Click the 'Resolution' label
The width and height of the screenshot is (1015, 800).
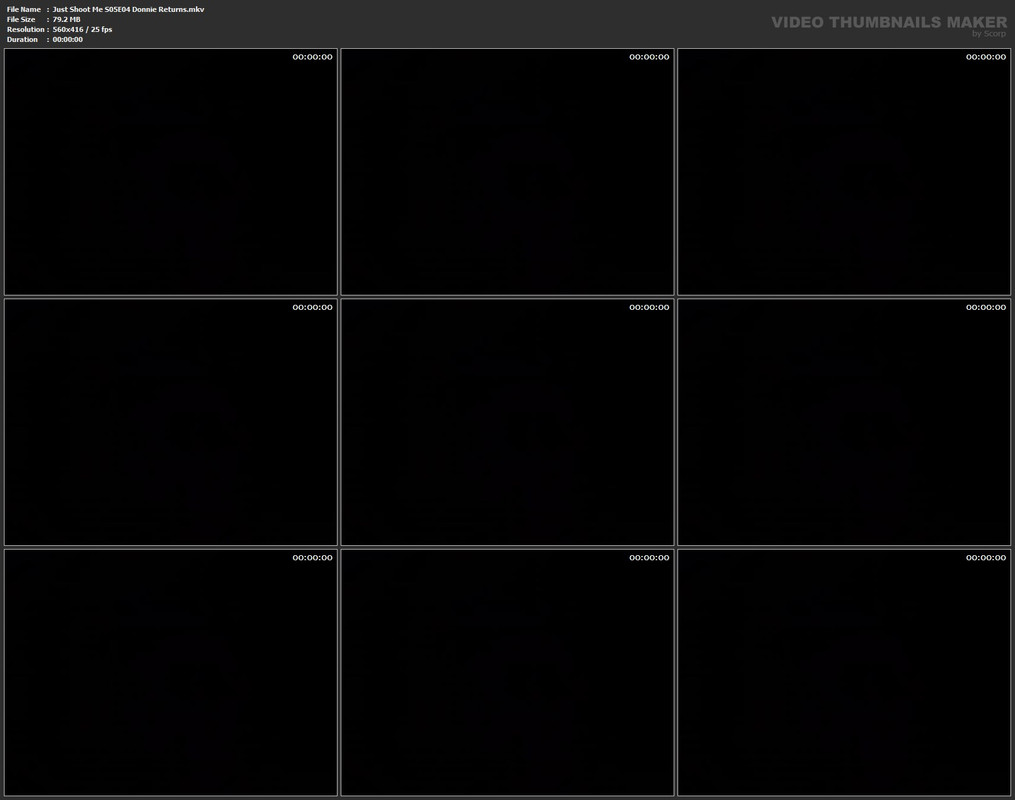(x=26, y=30)
